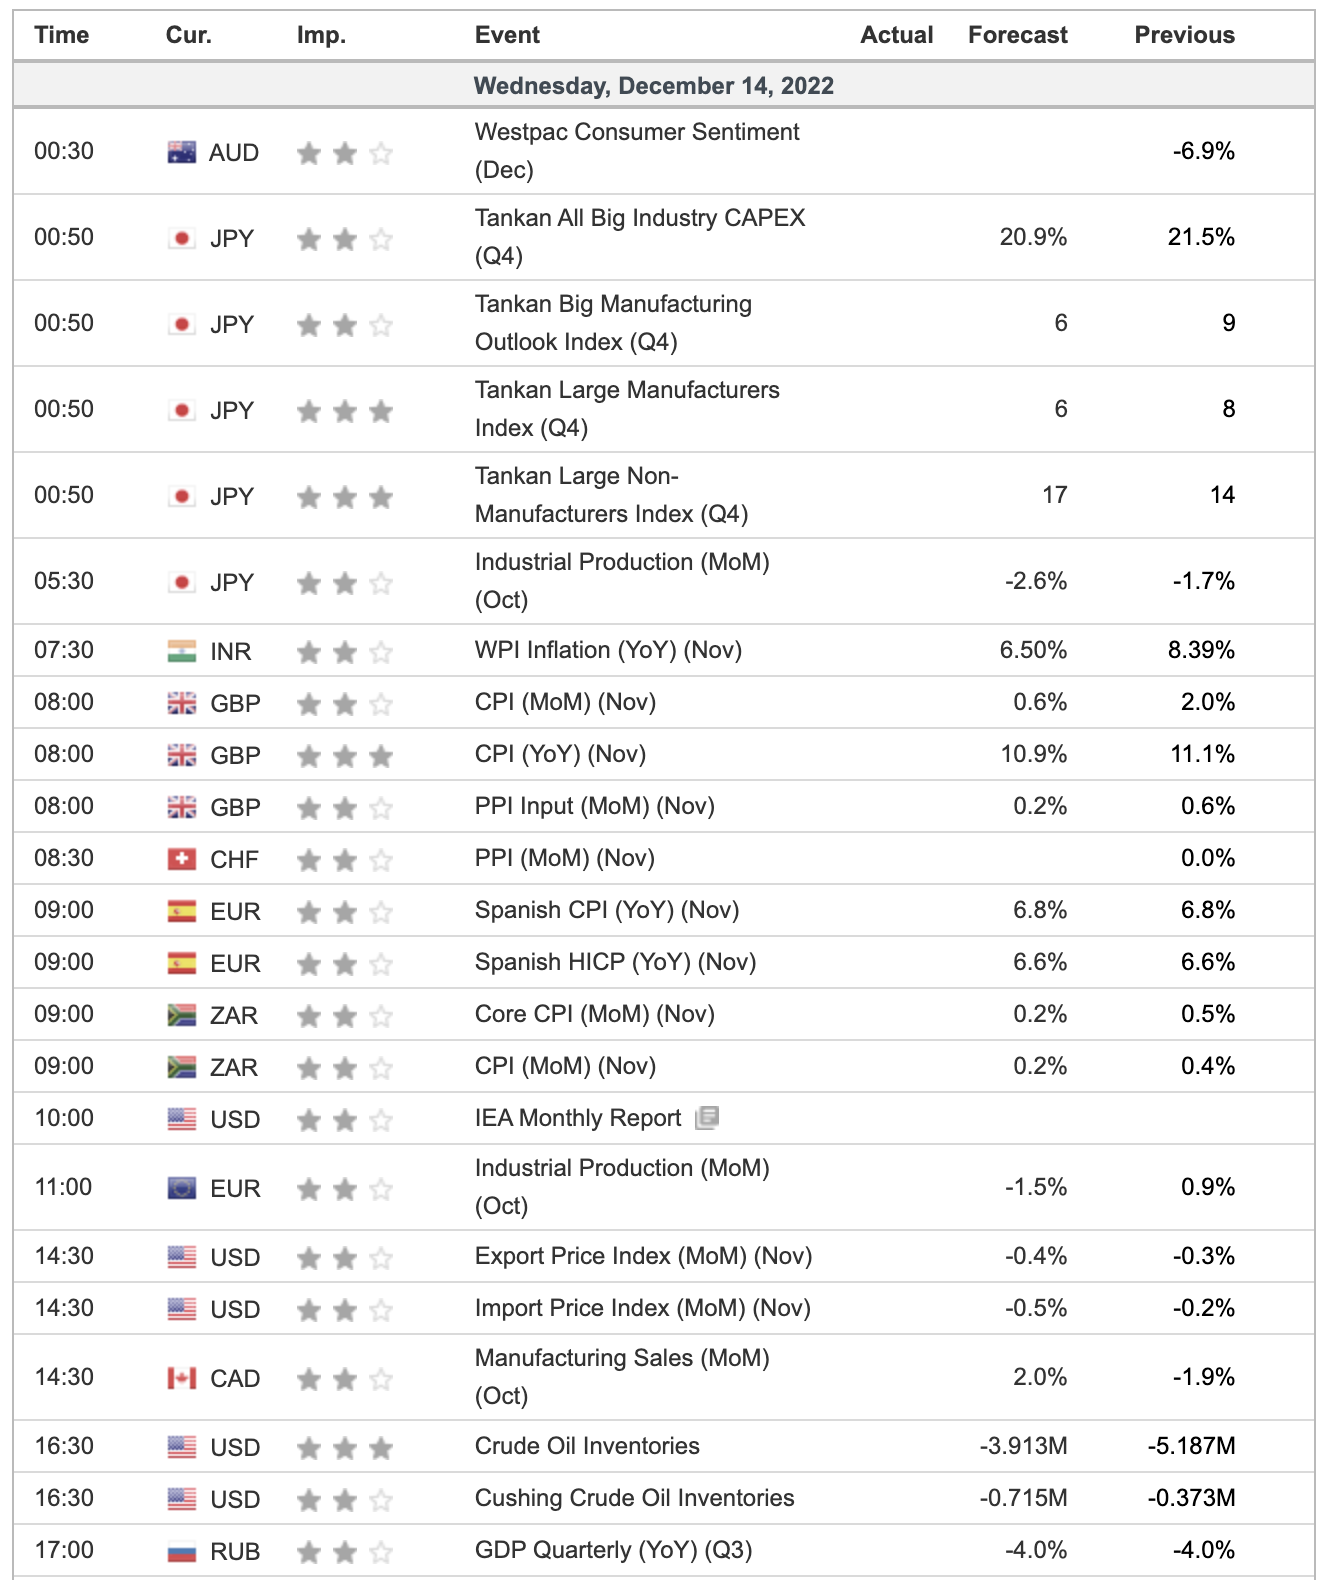
Task: Open the Cushing Crude Oil Inventories event
Action: point(634,1498)
